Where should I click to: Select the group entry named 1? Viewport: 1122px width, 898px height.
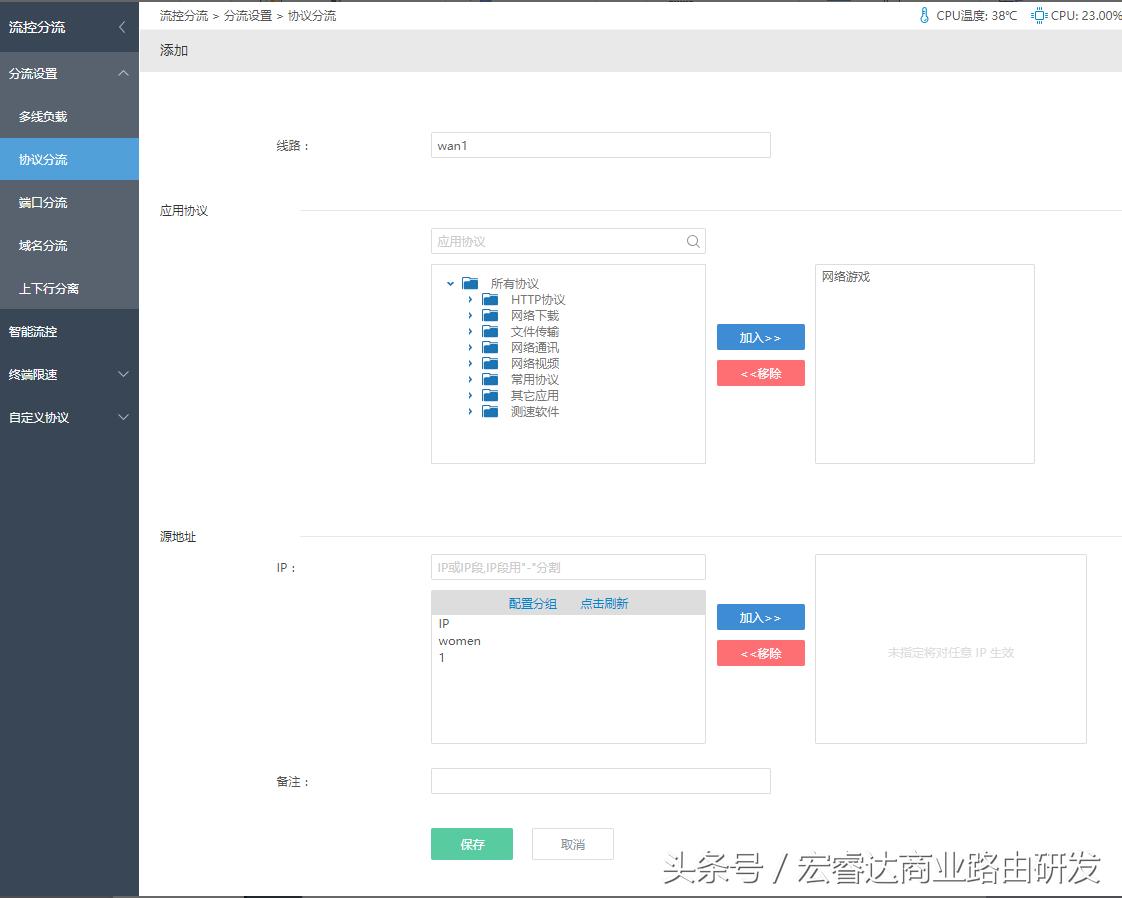(442, 657)
